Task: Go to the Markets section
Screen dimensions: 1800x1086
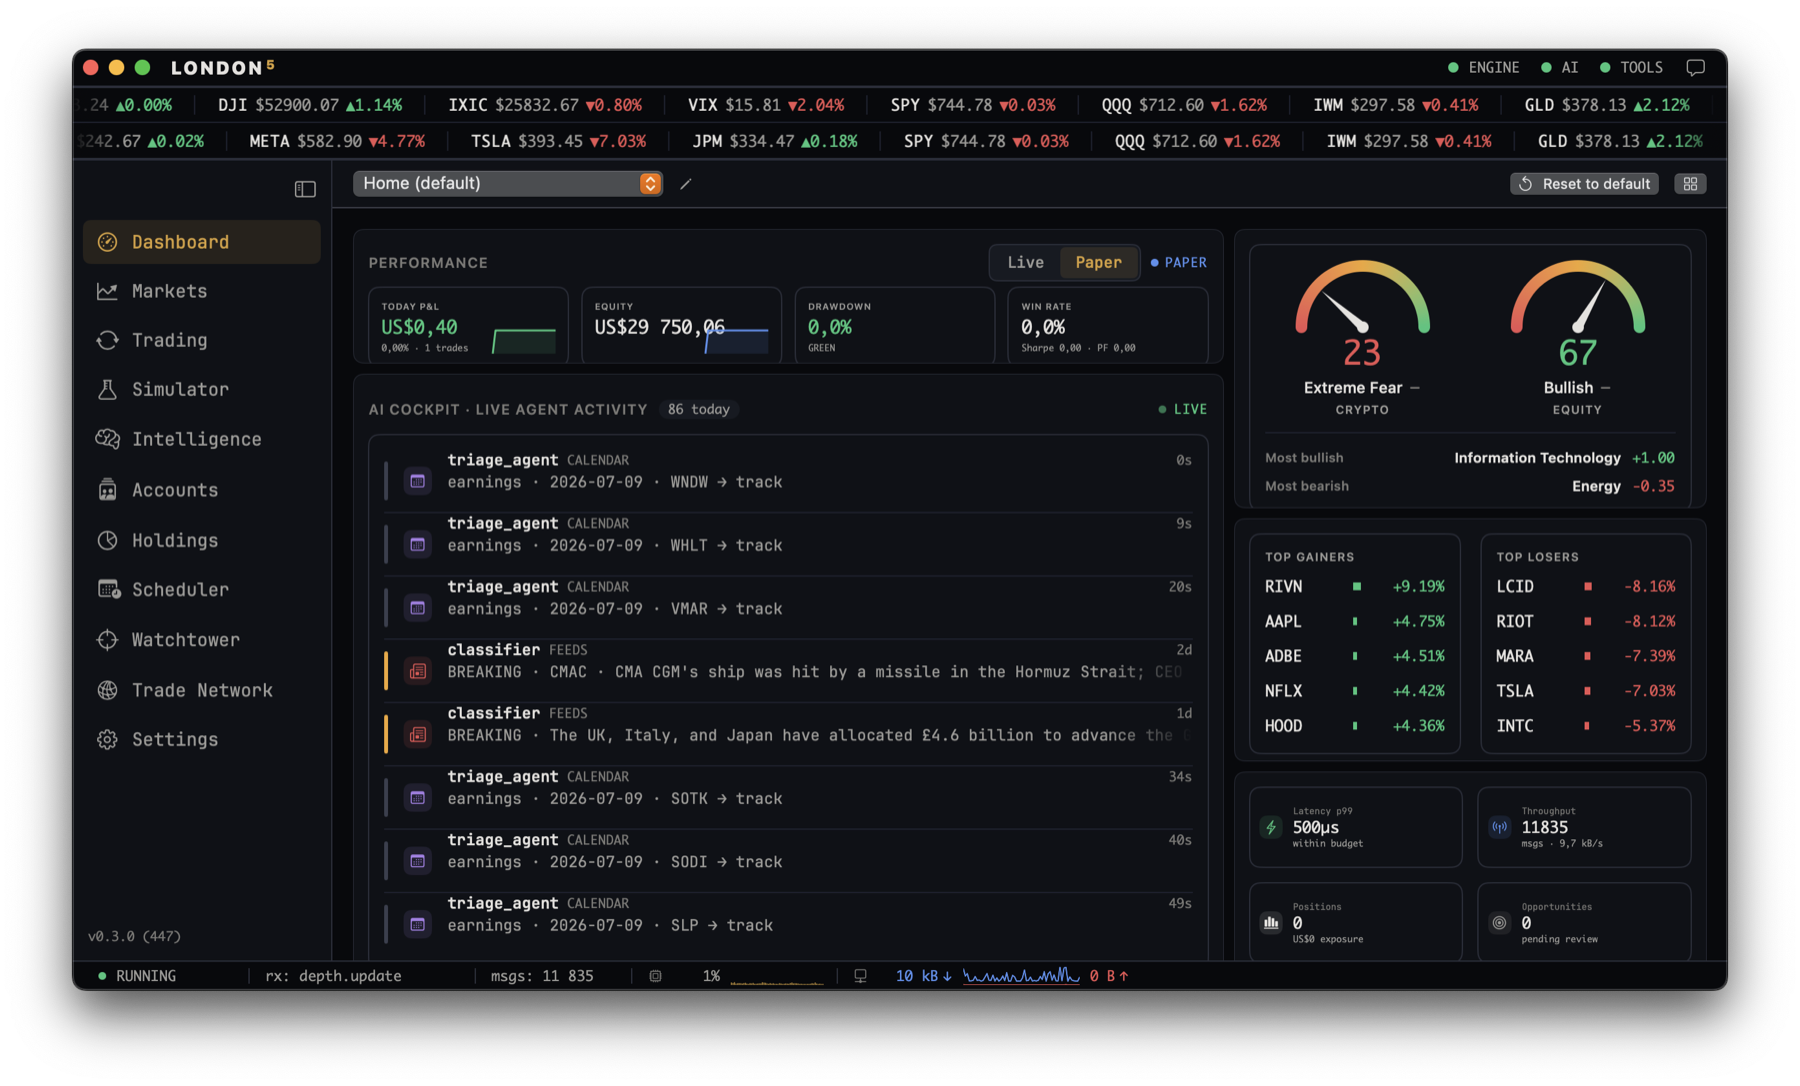Action: [x=202, y=291]
